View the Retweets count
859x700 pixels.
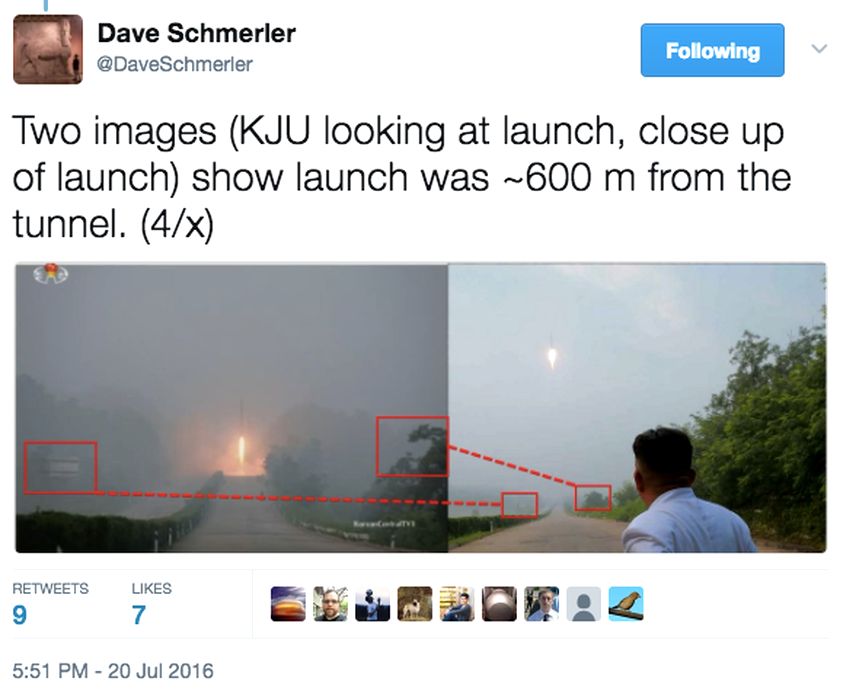(x=50, y=605)
